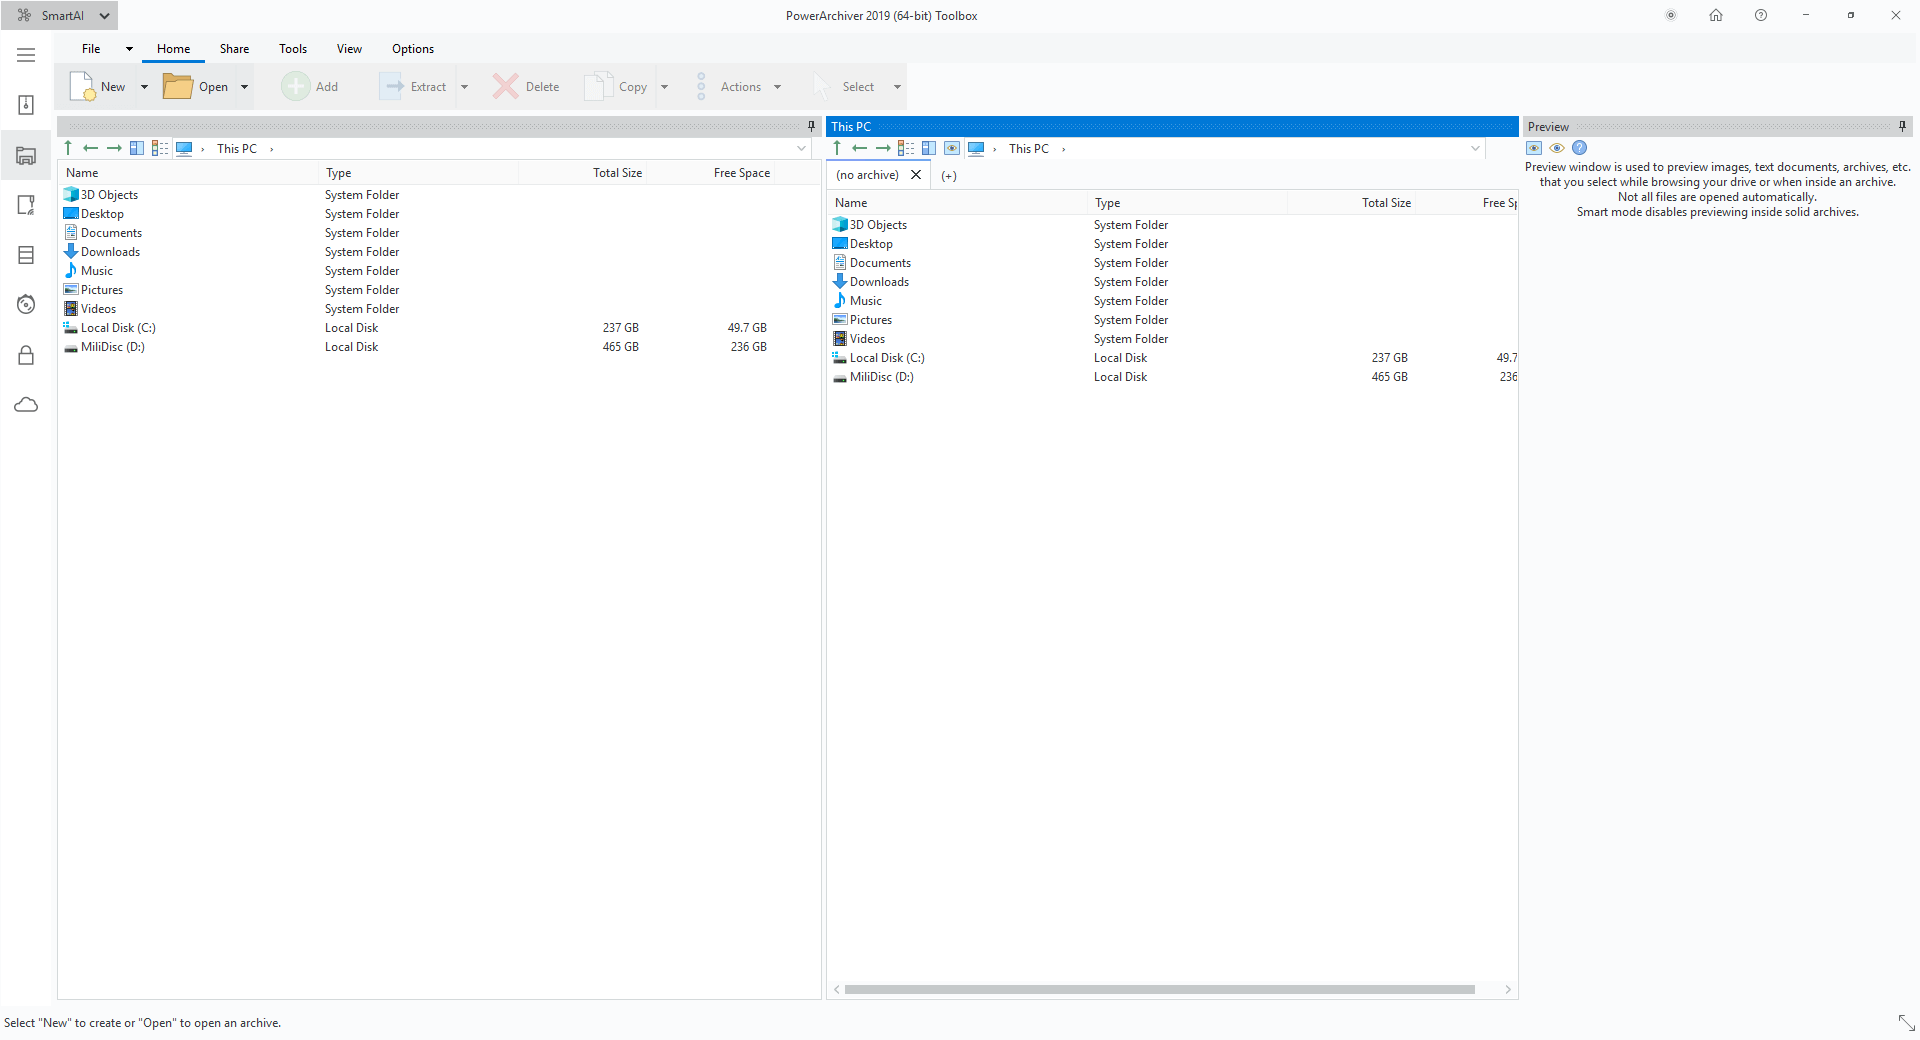Click the archive icon in left sidebar

[x=26, y=105]
